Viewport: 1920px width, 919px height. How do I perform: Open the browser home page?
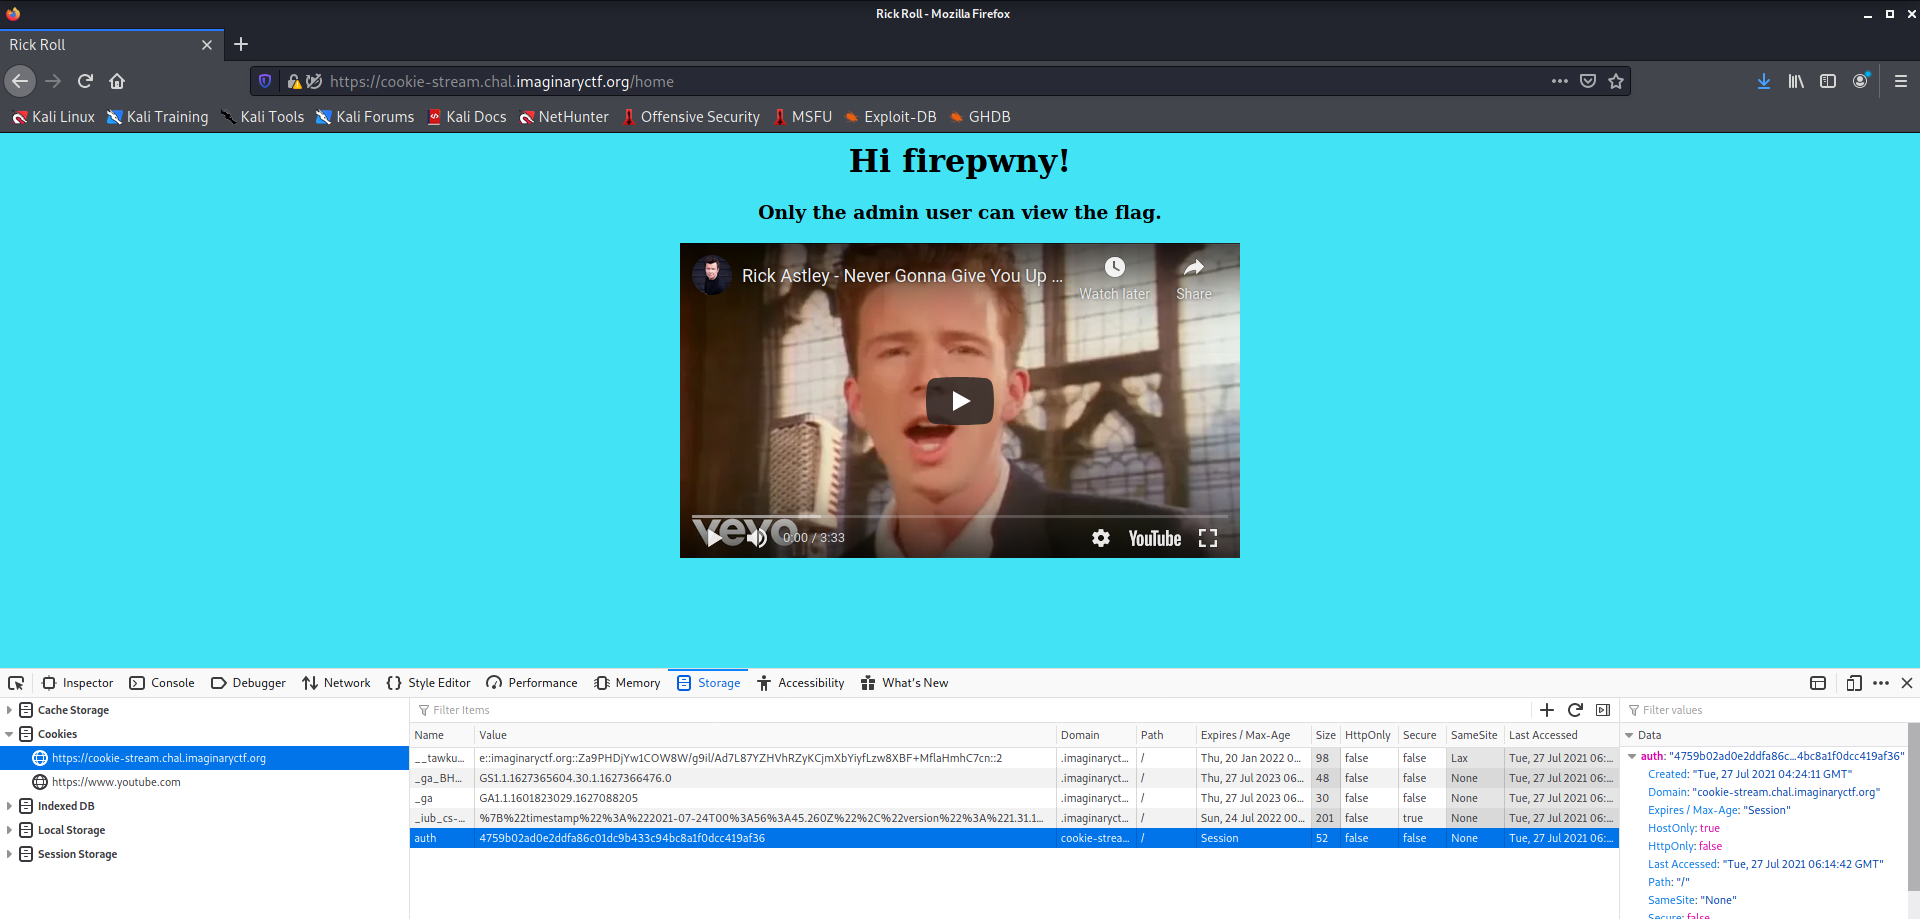pos(117,81)
